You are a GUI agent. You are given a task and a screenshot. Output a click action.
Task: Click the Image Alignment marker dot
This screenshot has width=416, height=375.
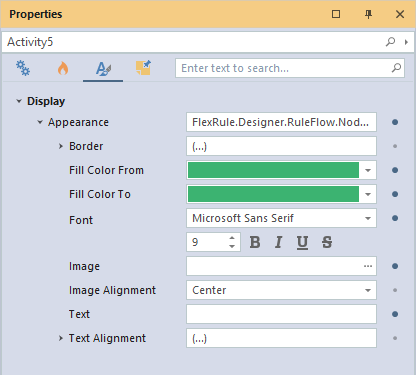coord(395,290)
